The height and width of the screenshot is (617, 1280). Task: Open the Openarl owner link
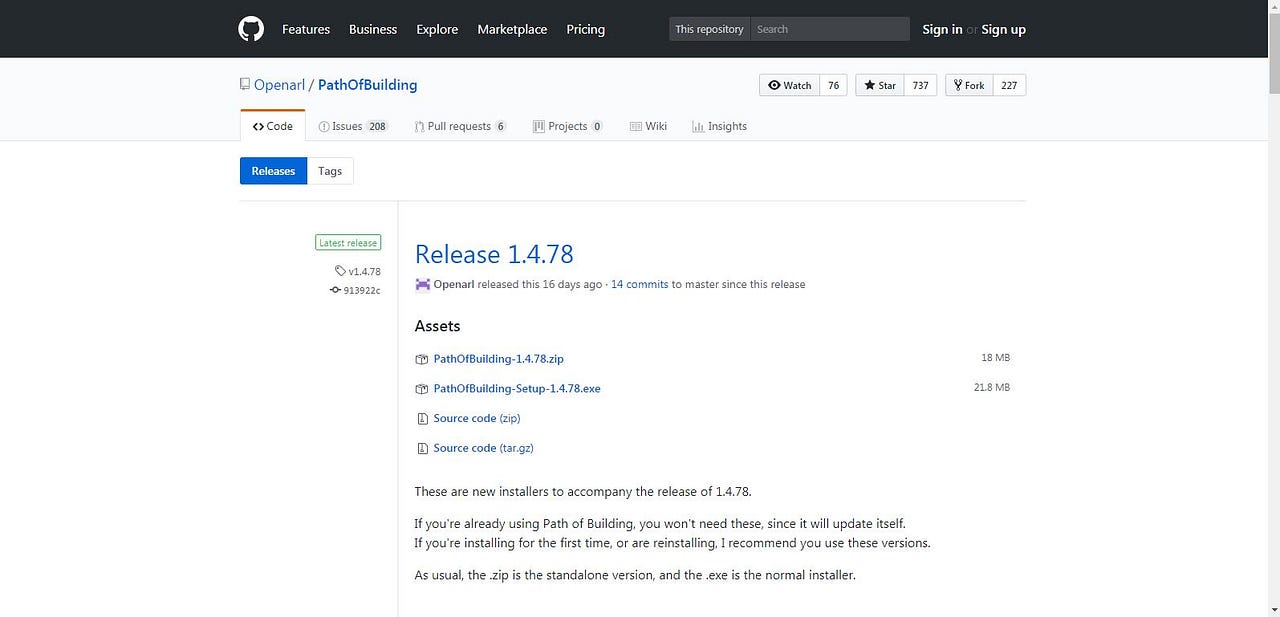tap(279, 85)
